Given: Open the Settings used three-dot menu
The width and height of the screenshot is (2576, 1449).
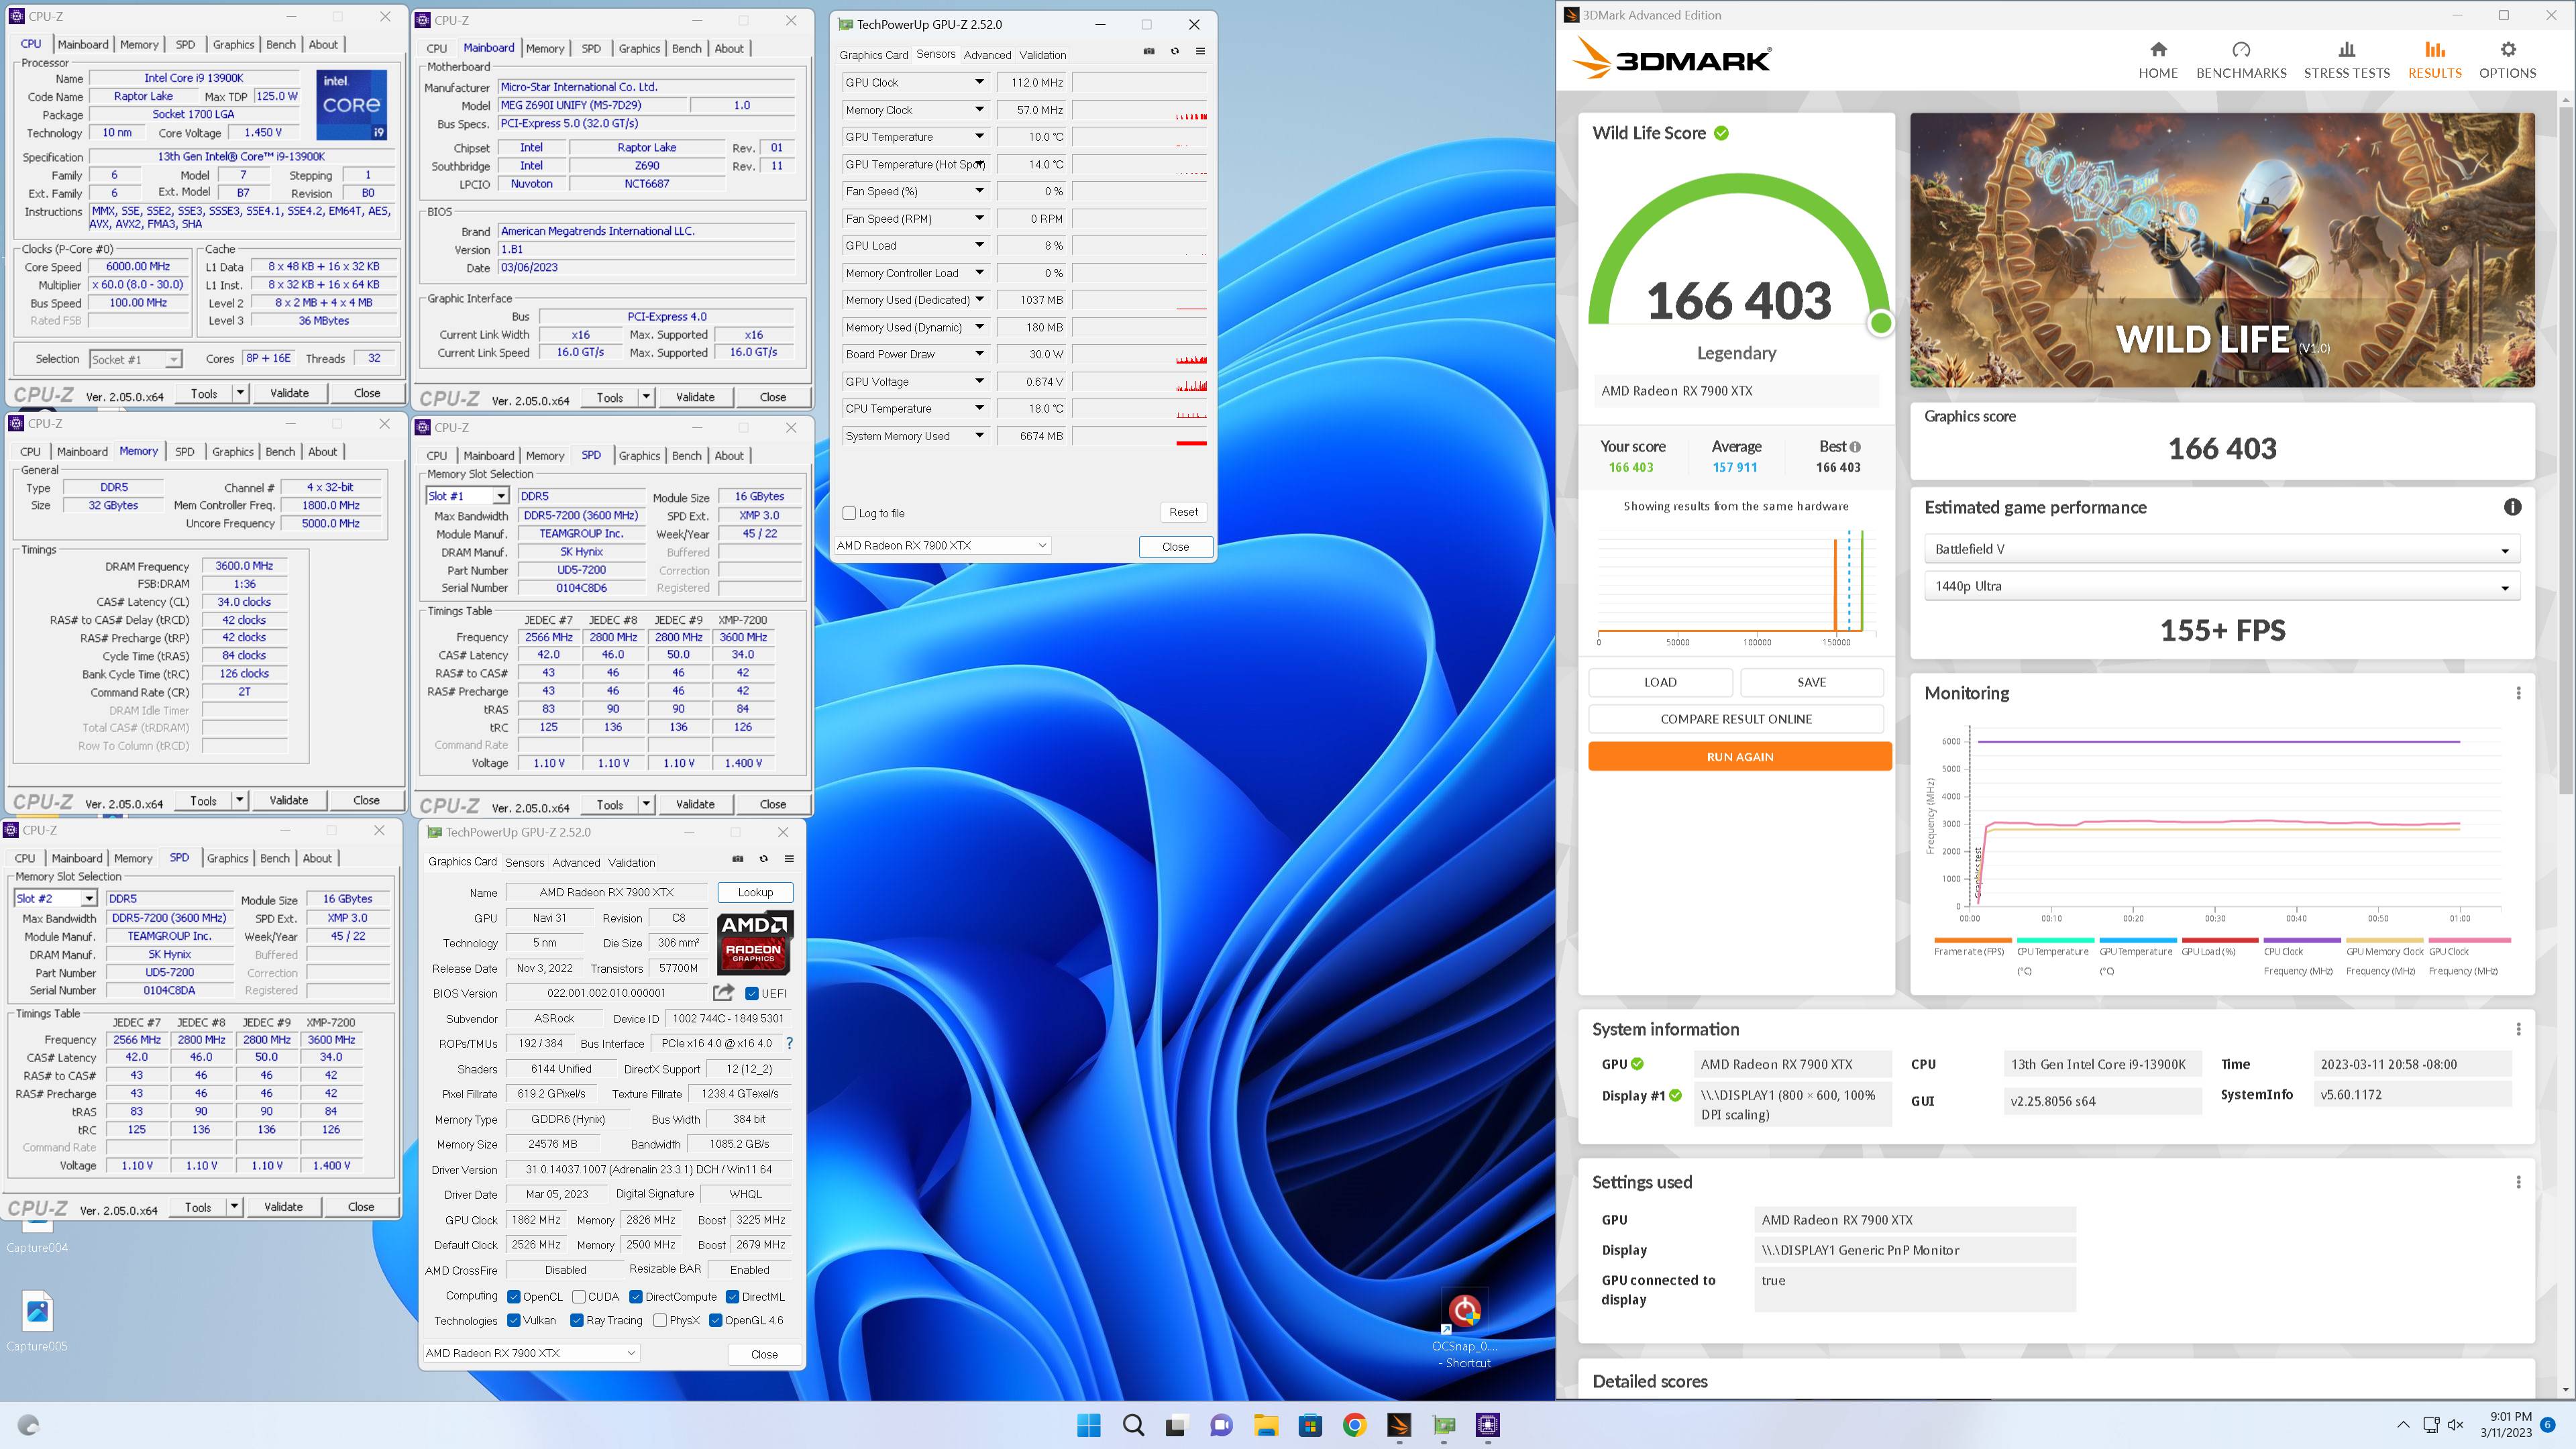Looking at the screenshot, I should [x=2518, y=1182].
